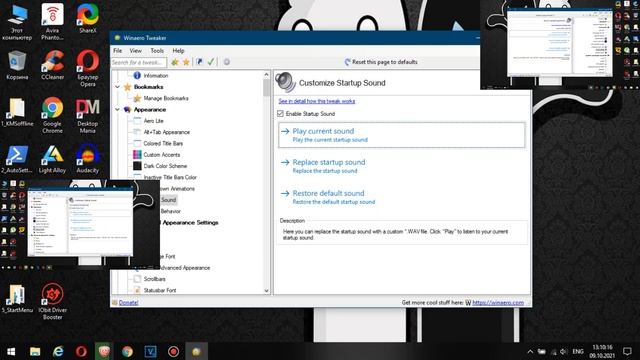
Task: Select Inactive Title Bars Color tree item
Action: [170, 177]
